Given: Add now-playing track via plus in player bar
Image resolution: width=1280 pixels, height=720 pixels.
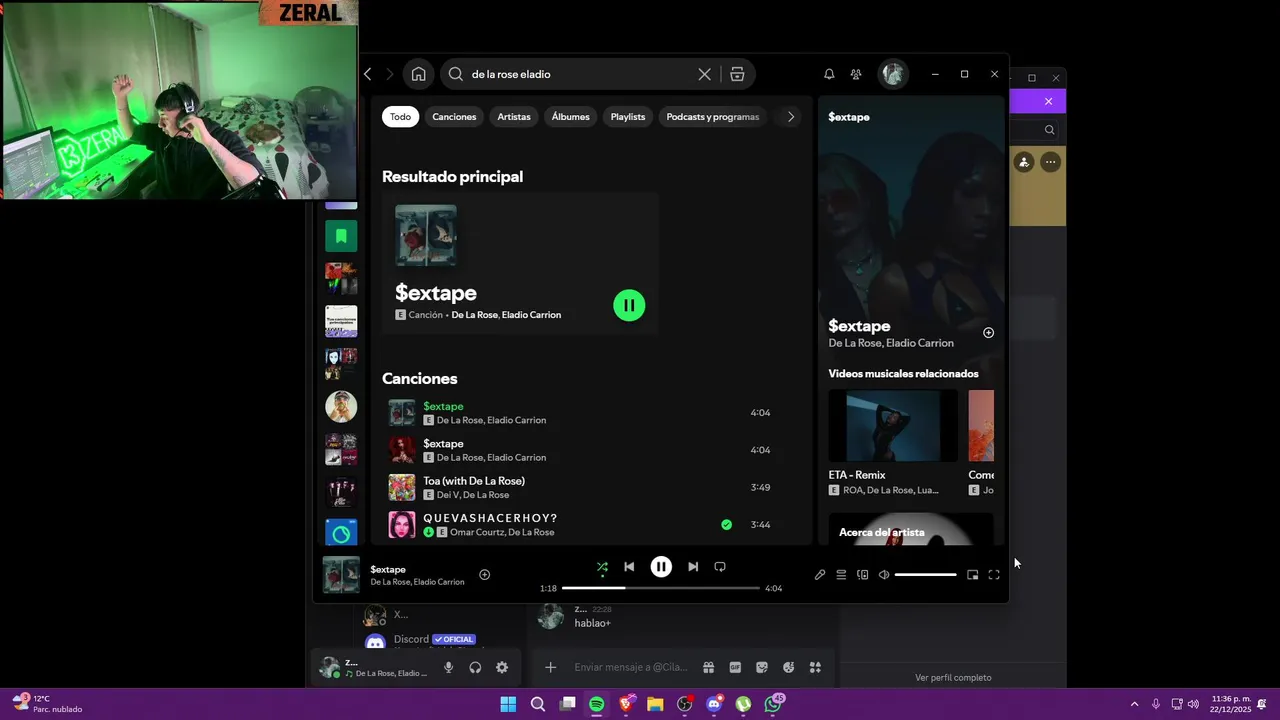Looking at the screenshot, I should [x=484, y=575].
